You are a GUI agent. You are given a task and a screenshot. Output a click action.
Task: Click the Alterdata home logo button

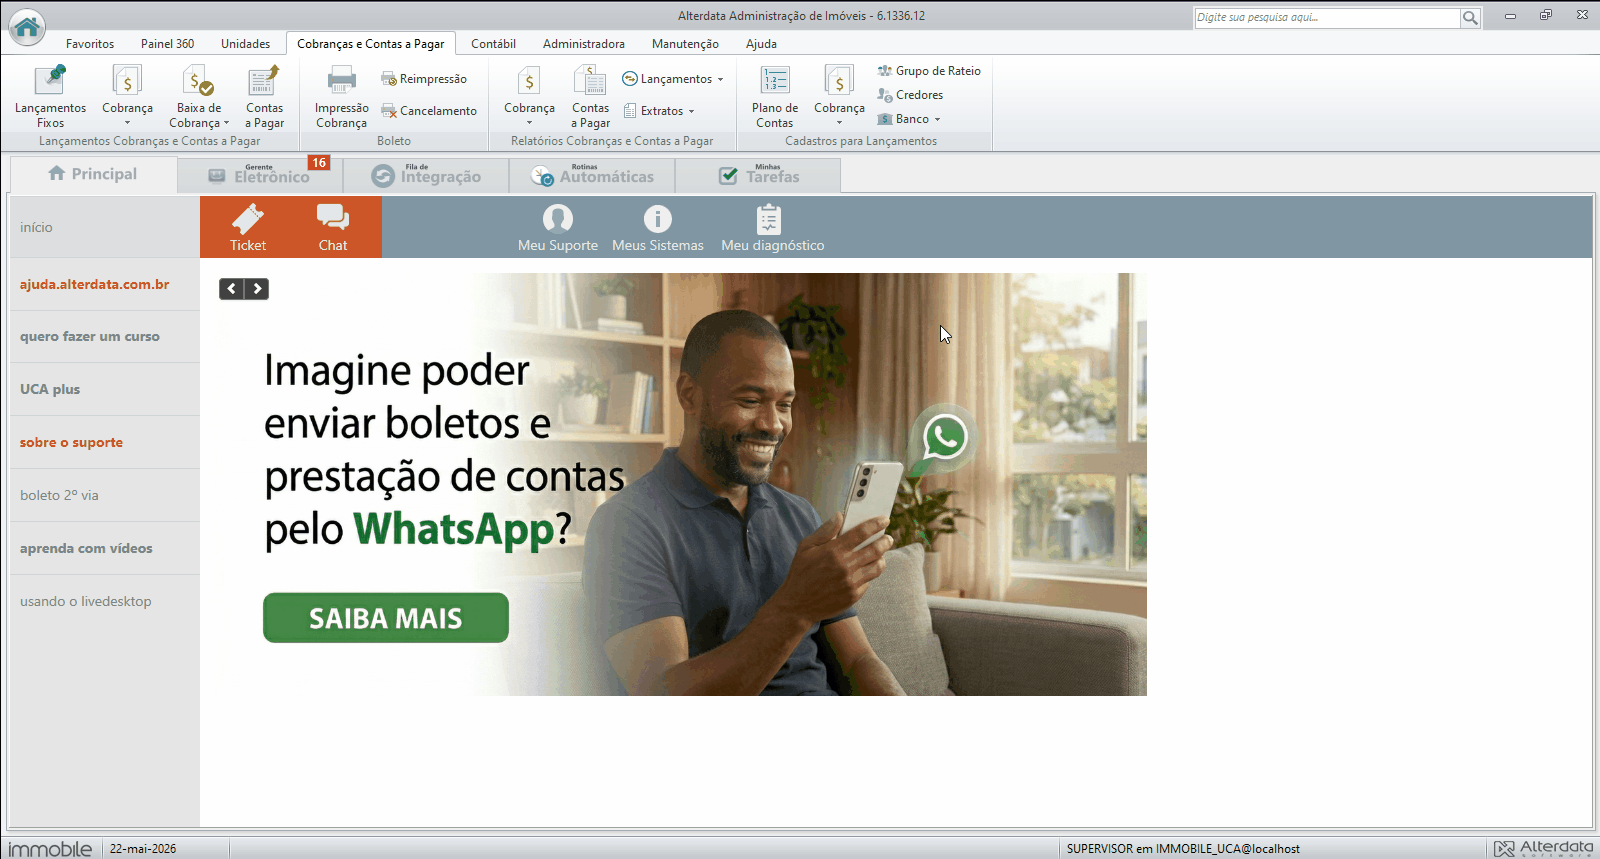click(27, 27)
